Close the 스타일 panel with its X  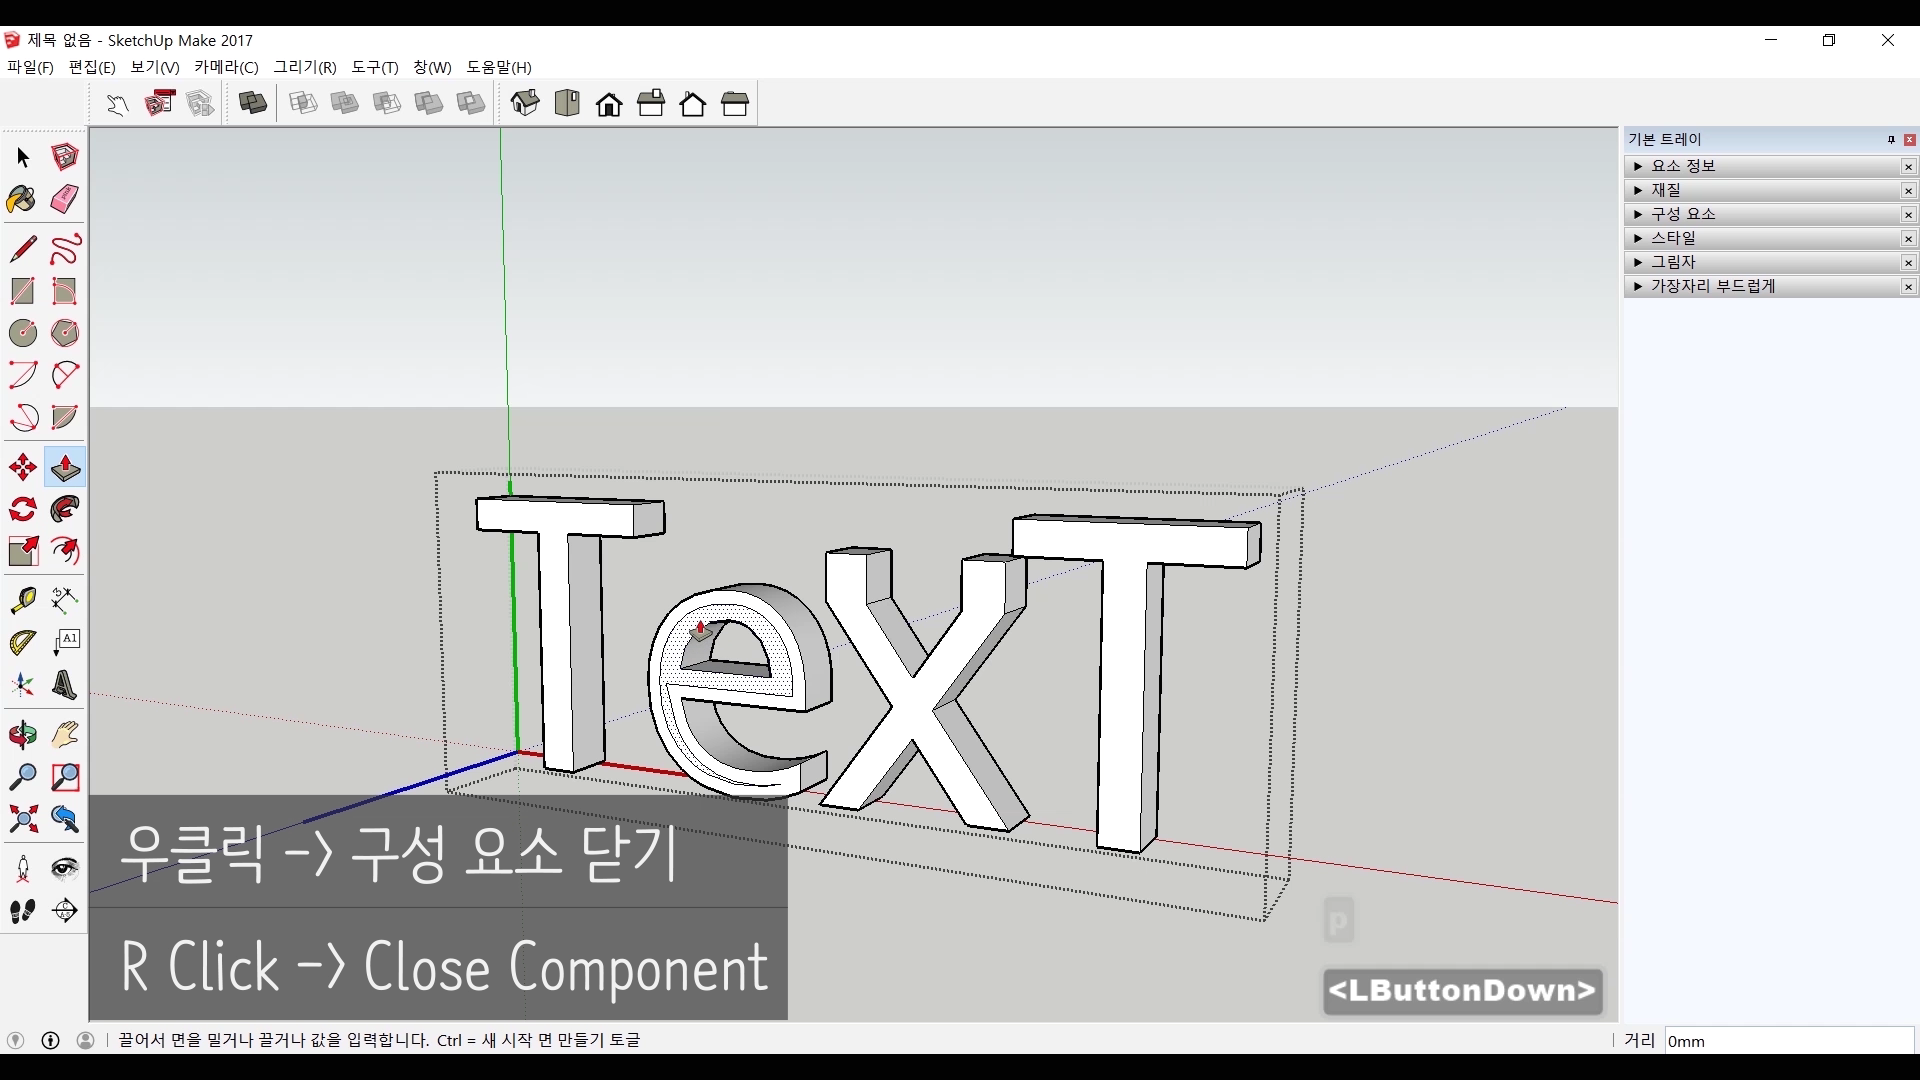coord(1908,238)
